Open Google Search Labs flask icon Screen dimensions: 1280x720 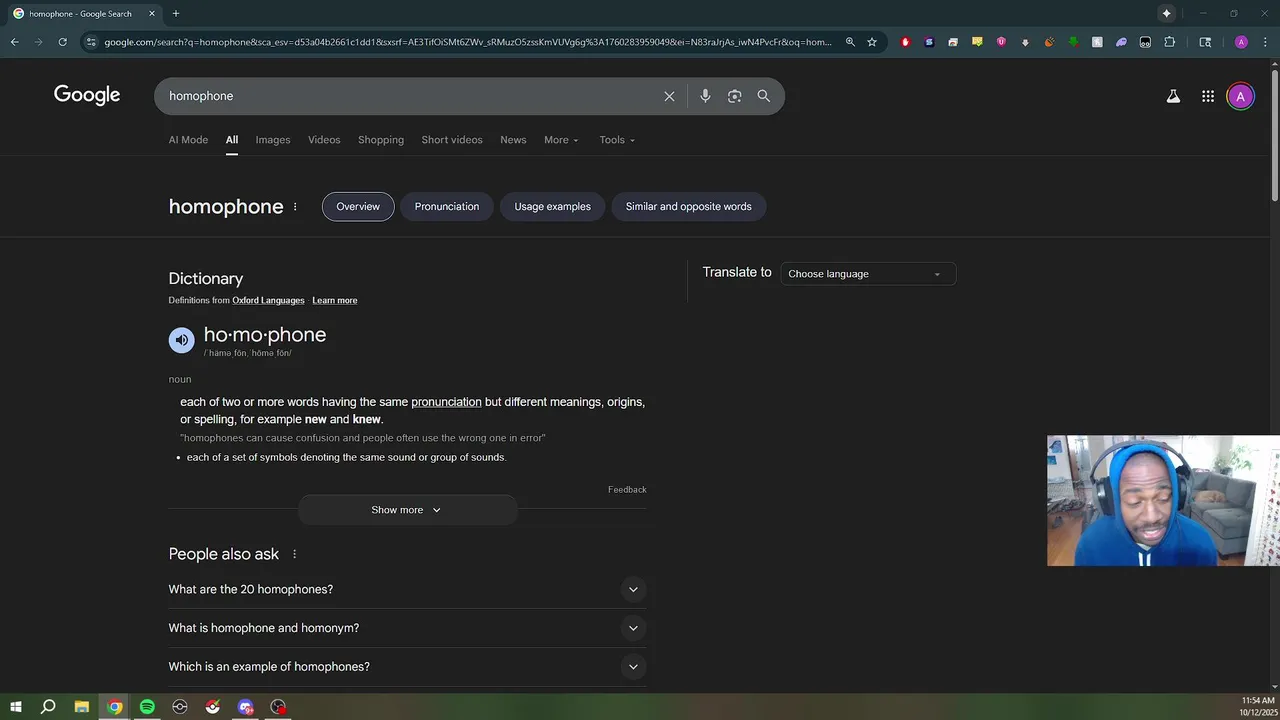pos(1173,96)
